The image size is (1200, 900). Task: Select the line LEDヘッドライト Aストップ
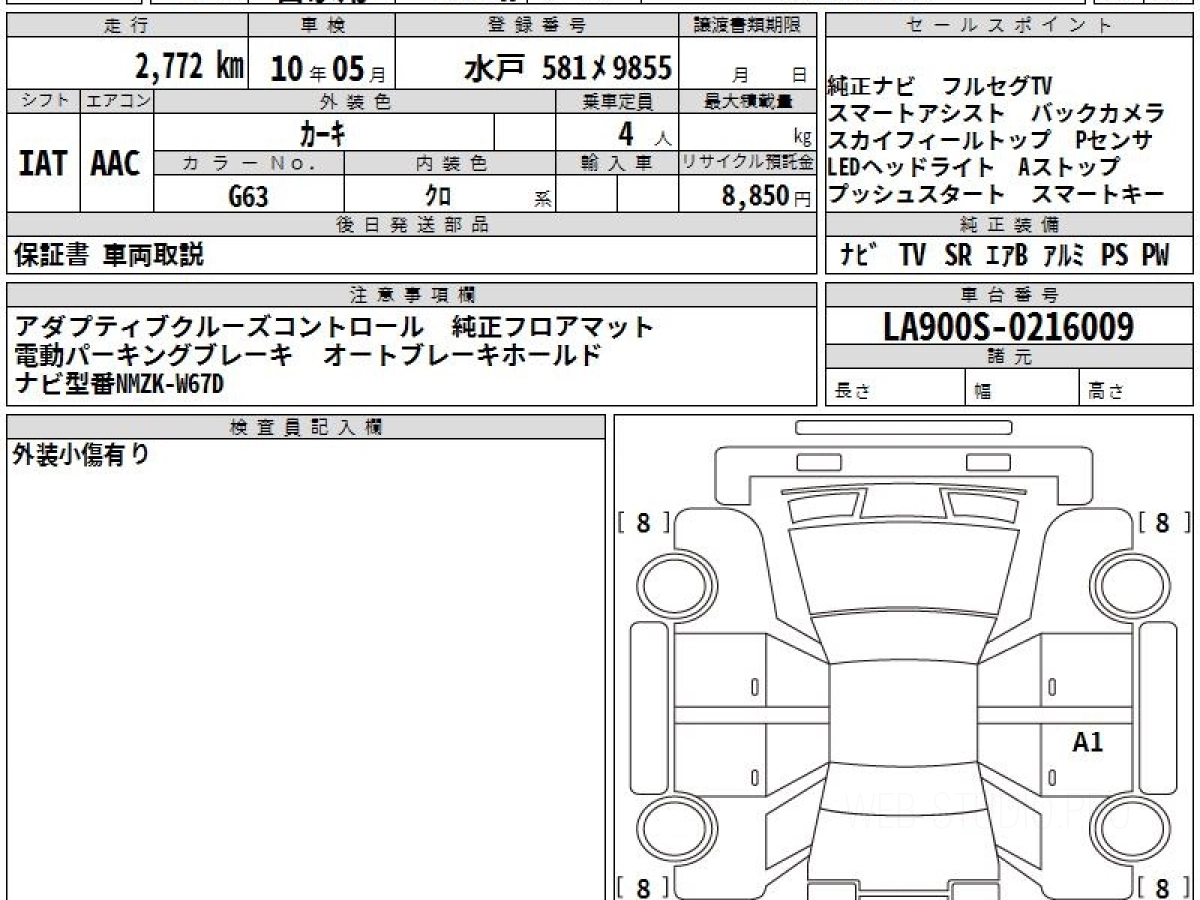click(973, 167)
